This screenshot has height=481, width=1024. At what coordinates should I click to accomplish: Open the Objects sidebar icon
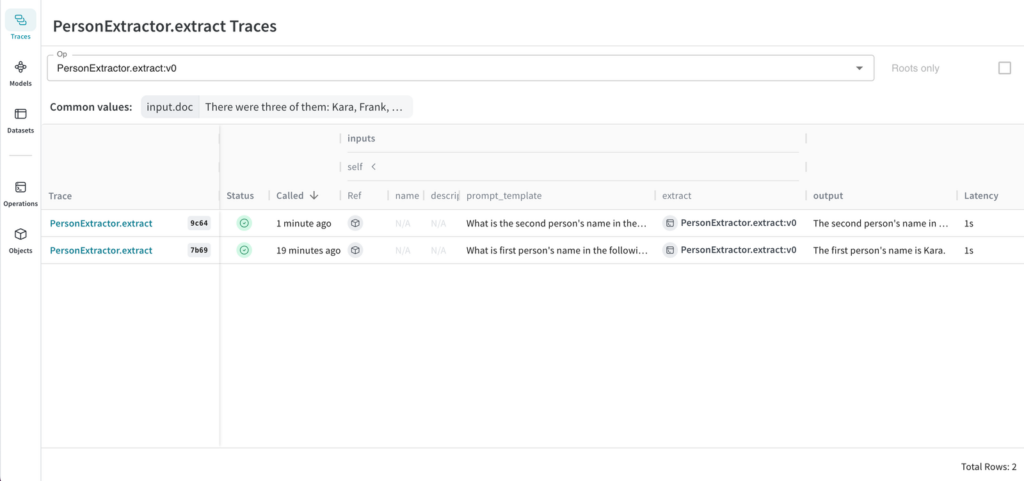[x=20, y=237]
